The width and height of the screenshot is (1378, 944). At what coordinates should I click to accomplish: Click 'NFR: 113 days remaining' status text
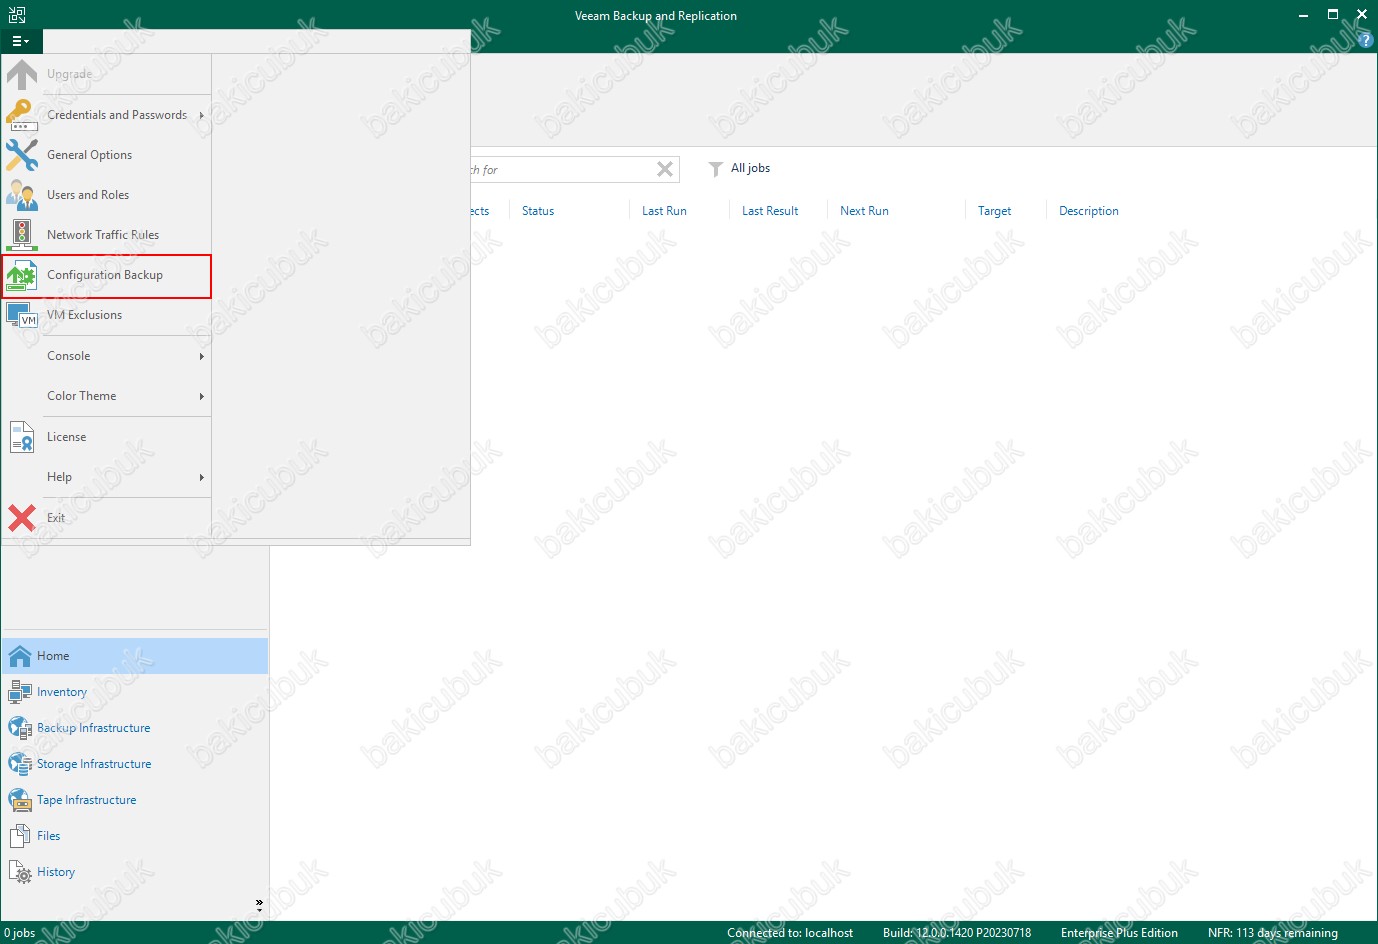(1272, 933)
